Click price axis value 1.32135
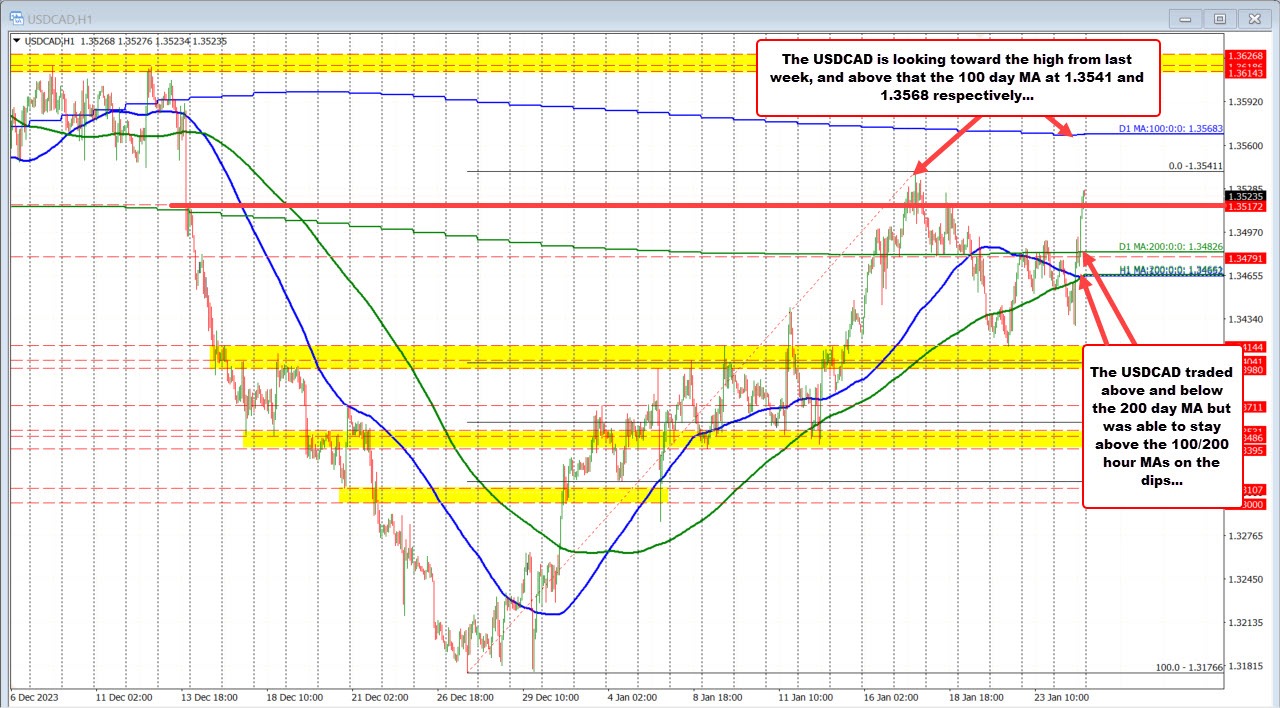This screenshot has width=1280, height=708. [x=1246, y=622]
